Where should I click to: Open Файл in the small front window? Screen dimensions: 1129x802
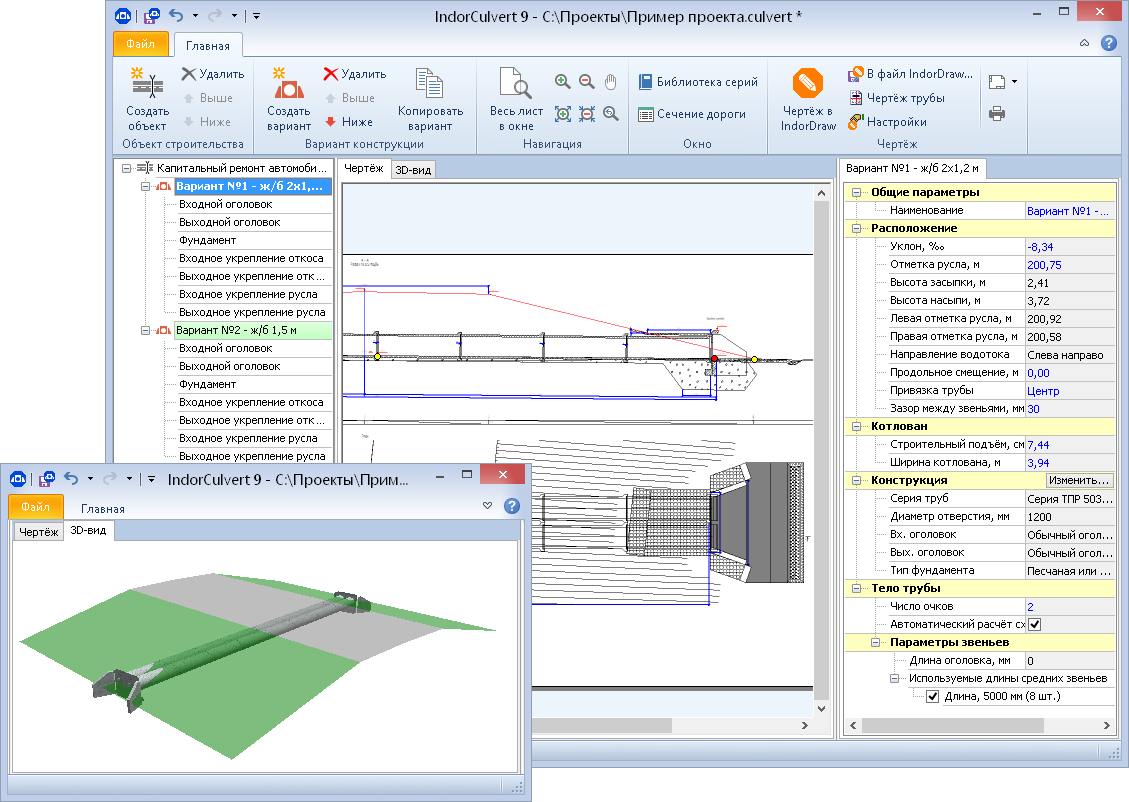[35, 507]
